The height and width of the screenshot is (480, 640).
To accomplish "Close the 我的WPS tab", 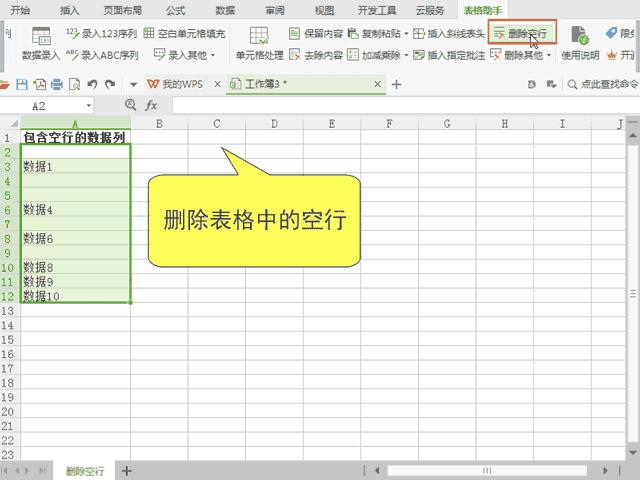I will pyautogui.click(x=218, y=84).
